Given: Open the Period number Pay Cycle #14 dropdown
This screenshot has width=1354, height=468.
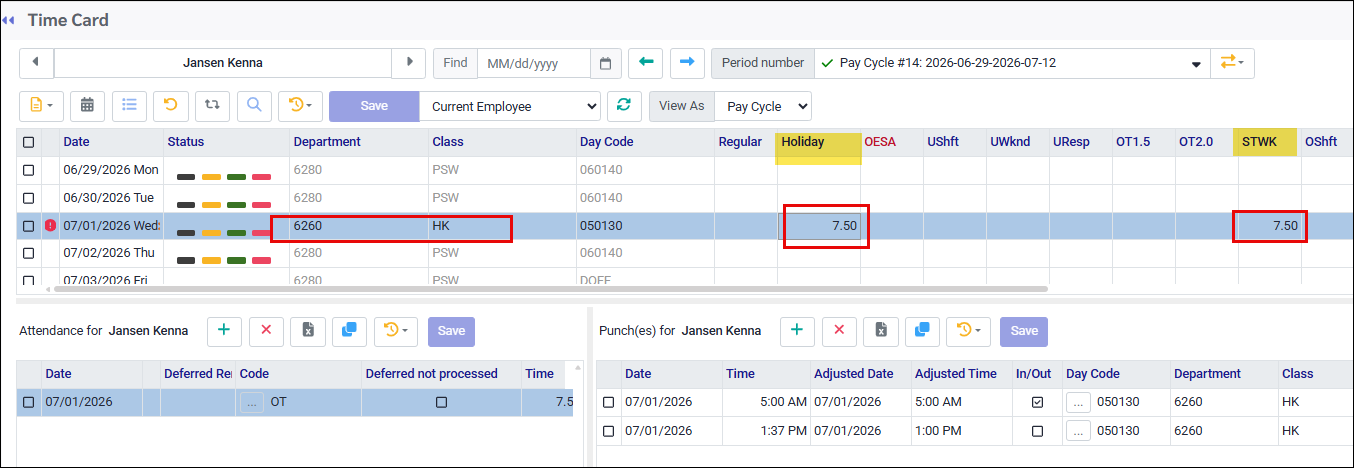Looking at the screenshot, I should (x=1011, y=62).
